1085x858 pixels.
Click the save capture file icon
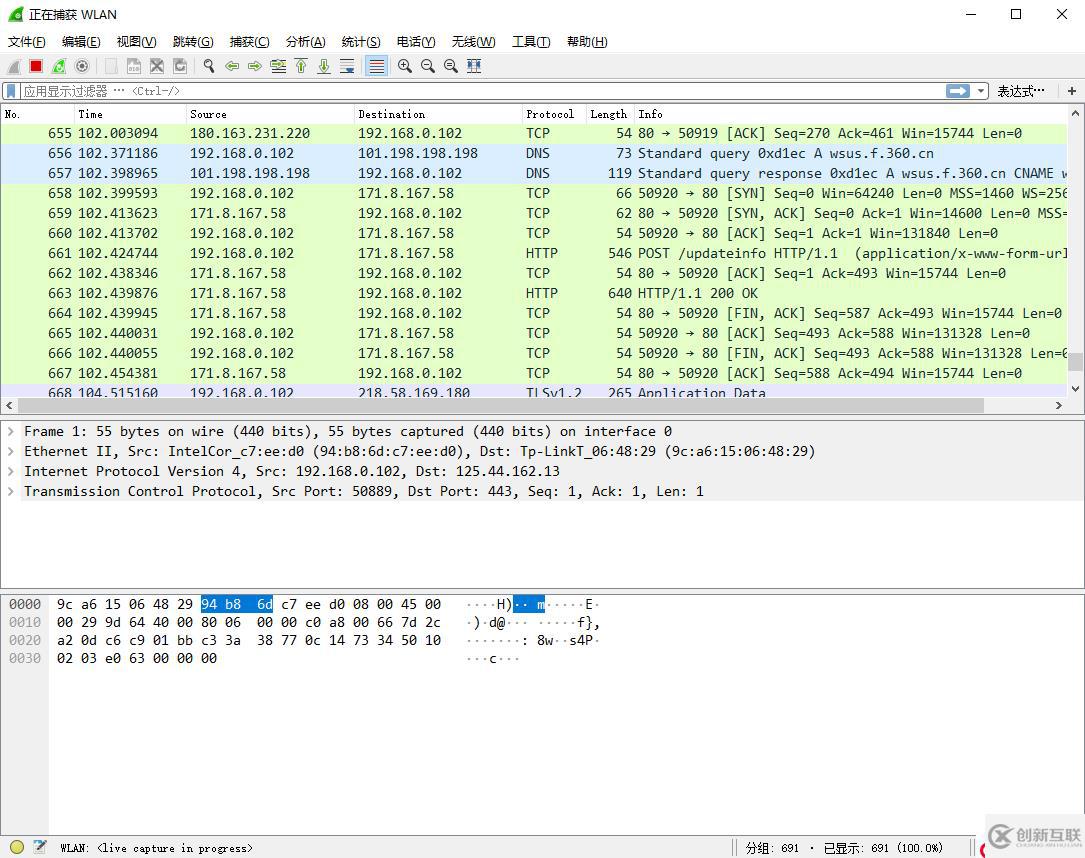click(x=134, y=66)
